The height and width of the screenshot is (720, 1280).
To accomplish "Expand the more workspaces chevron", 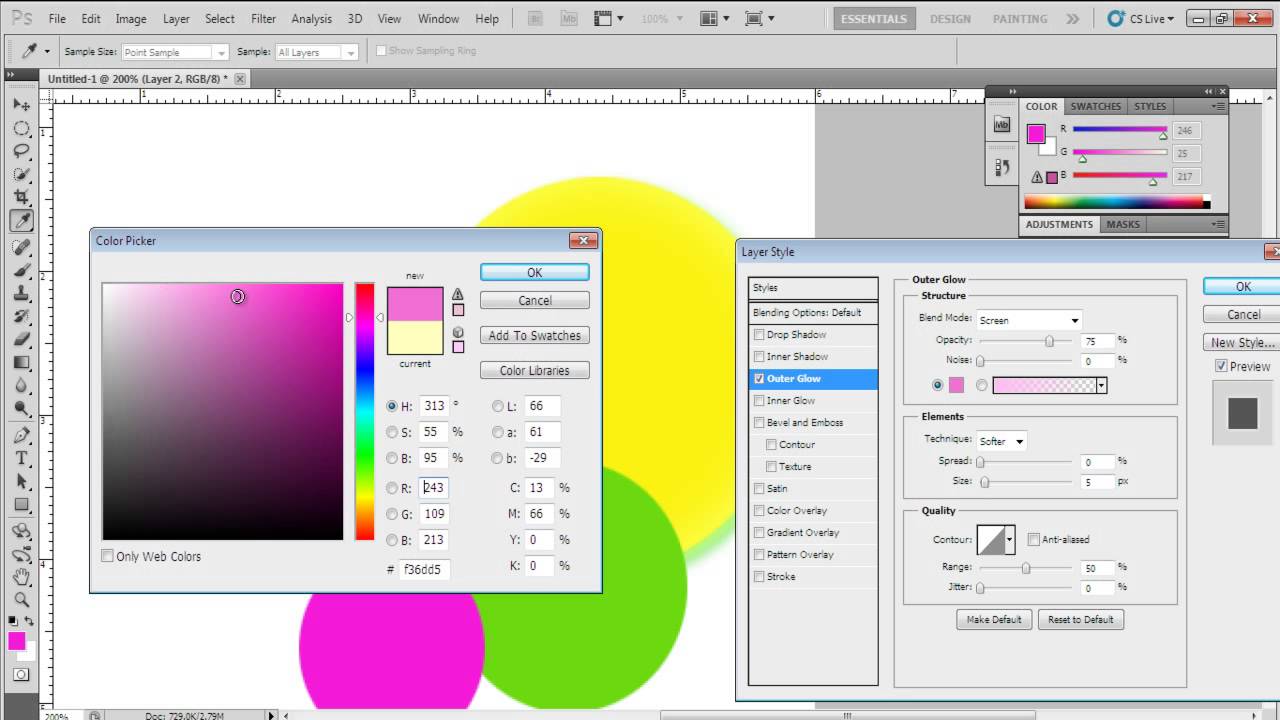I will pyautogui.click(x=1072, y=18).
